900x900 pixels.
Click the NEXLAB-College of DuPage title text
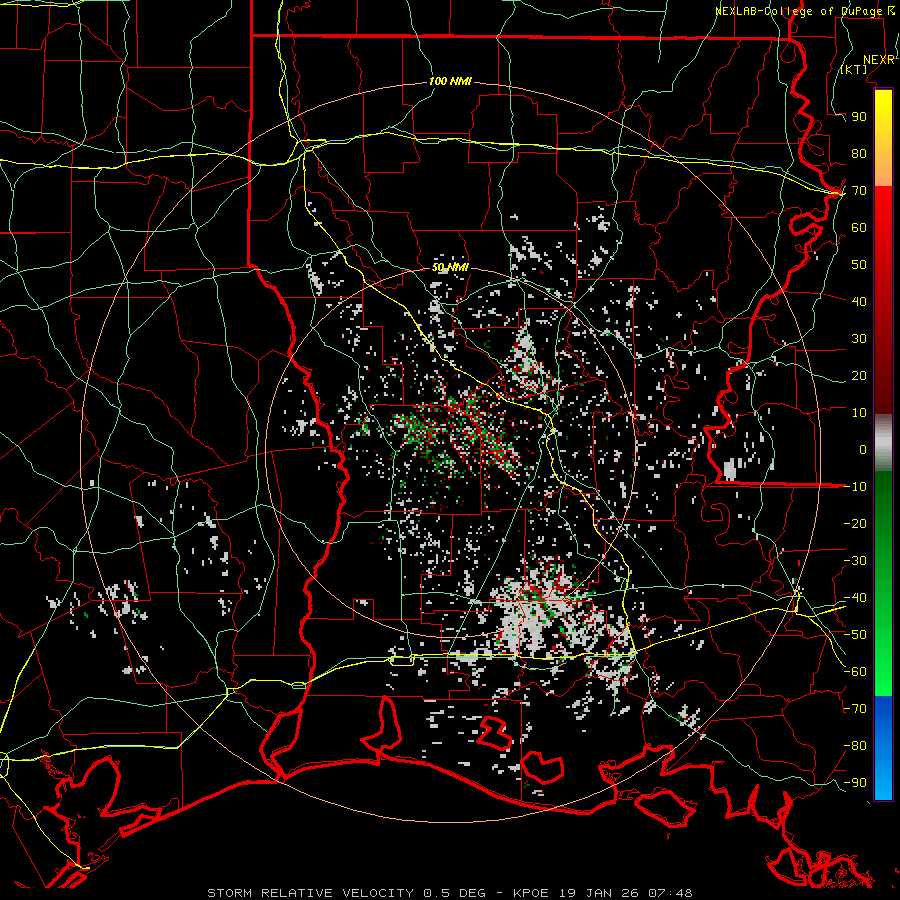pos(799,11)
